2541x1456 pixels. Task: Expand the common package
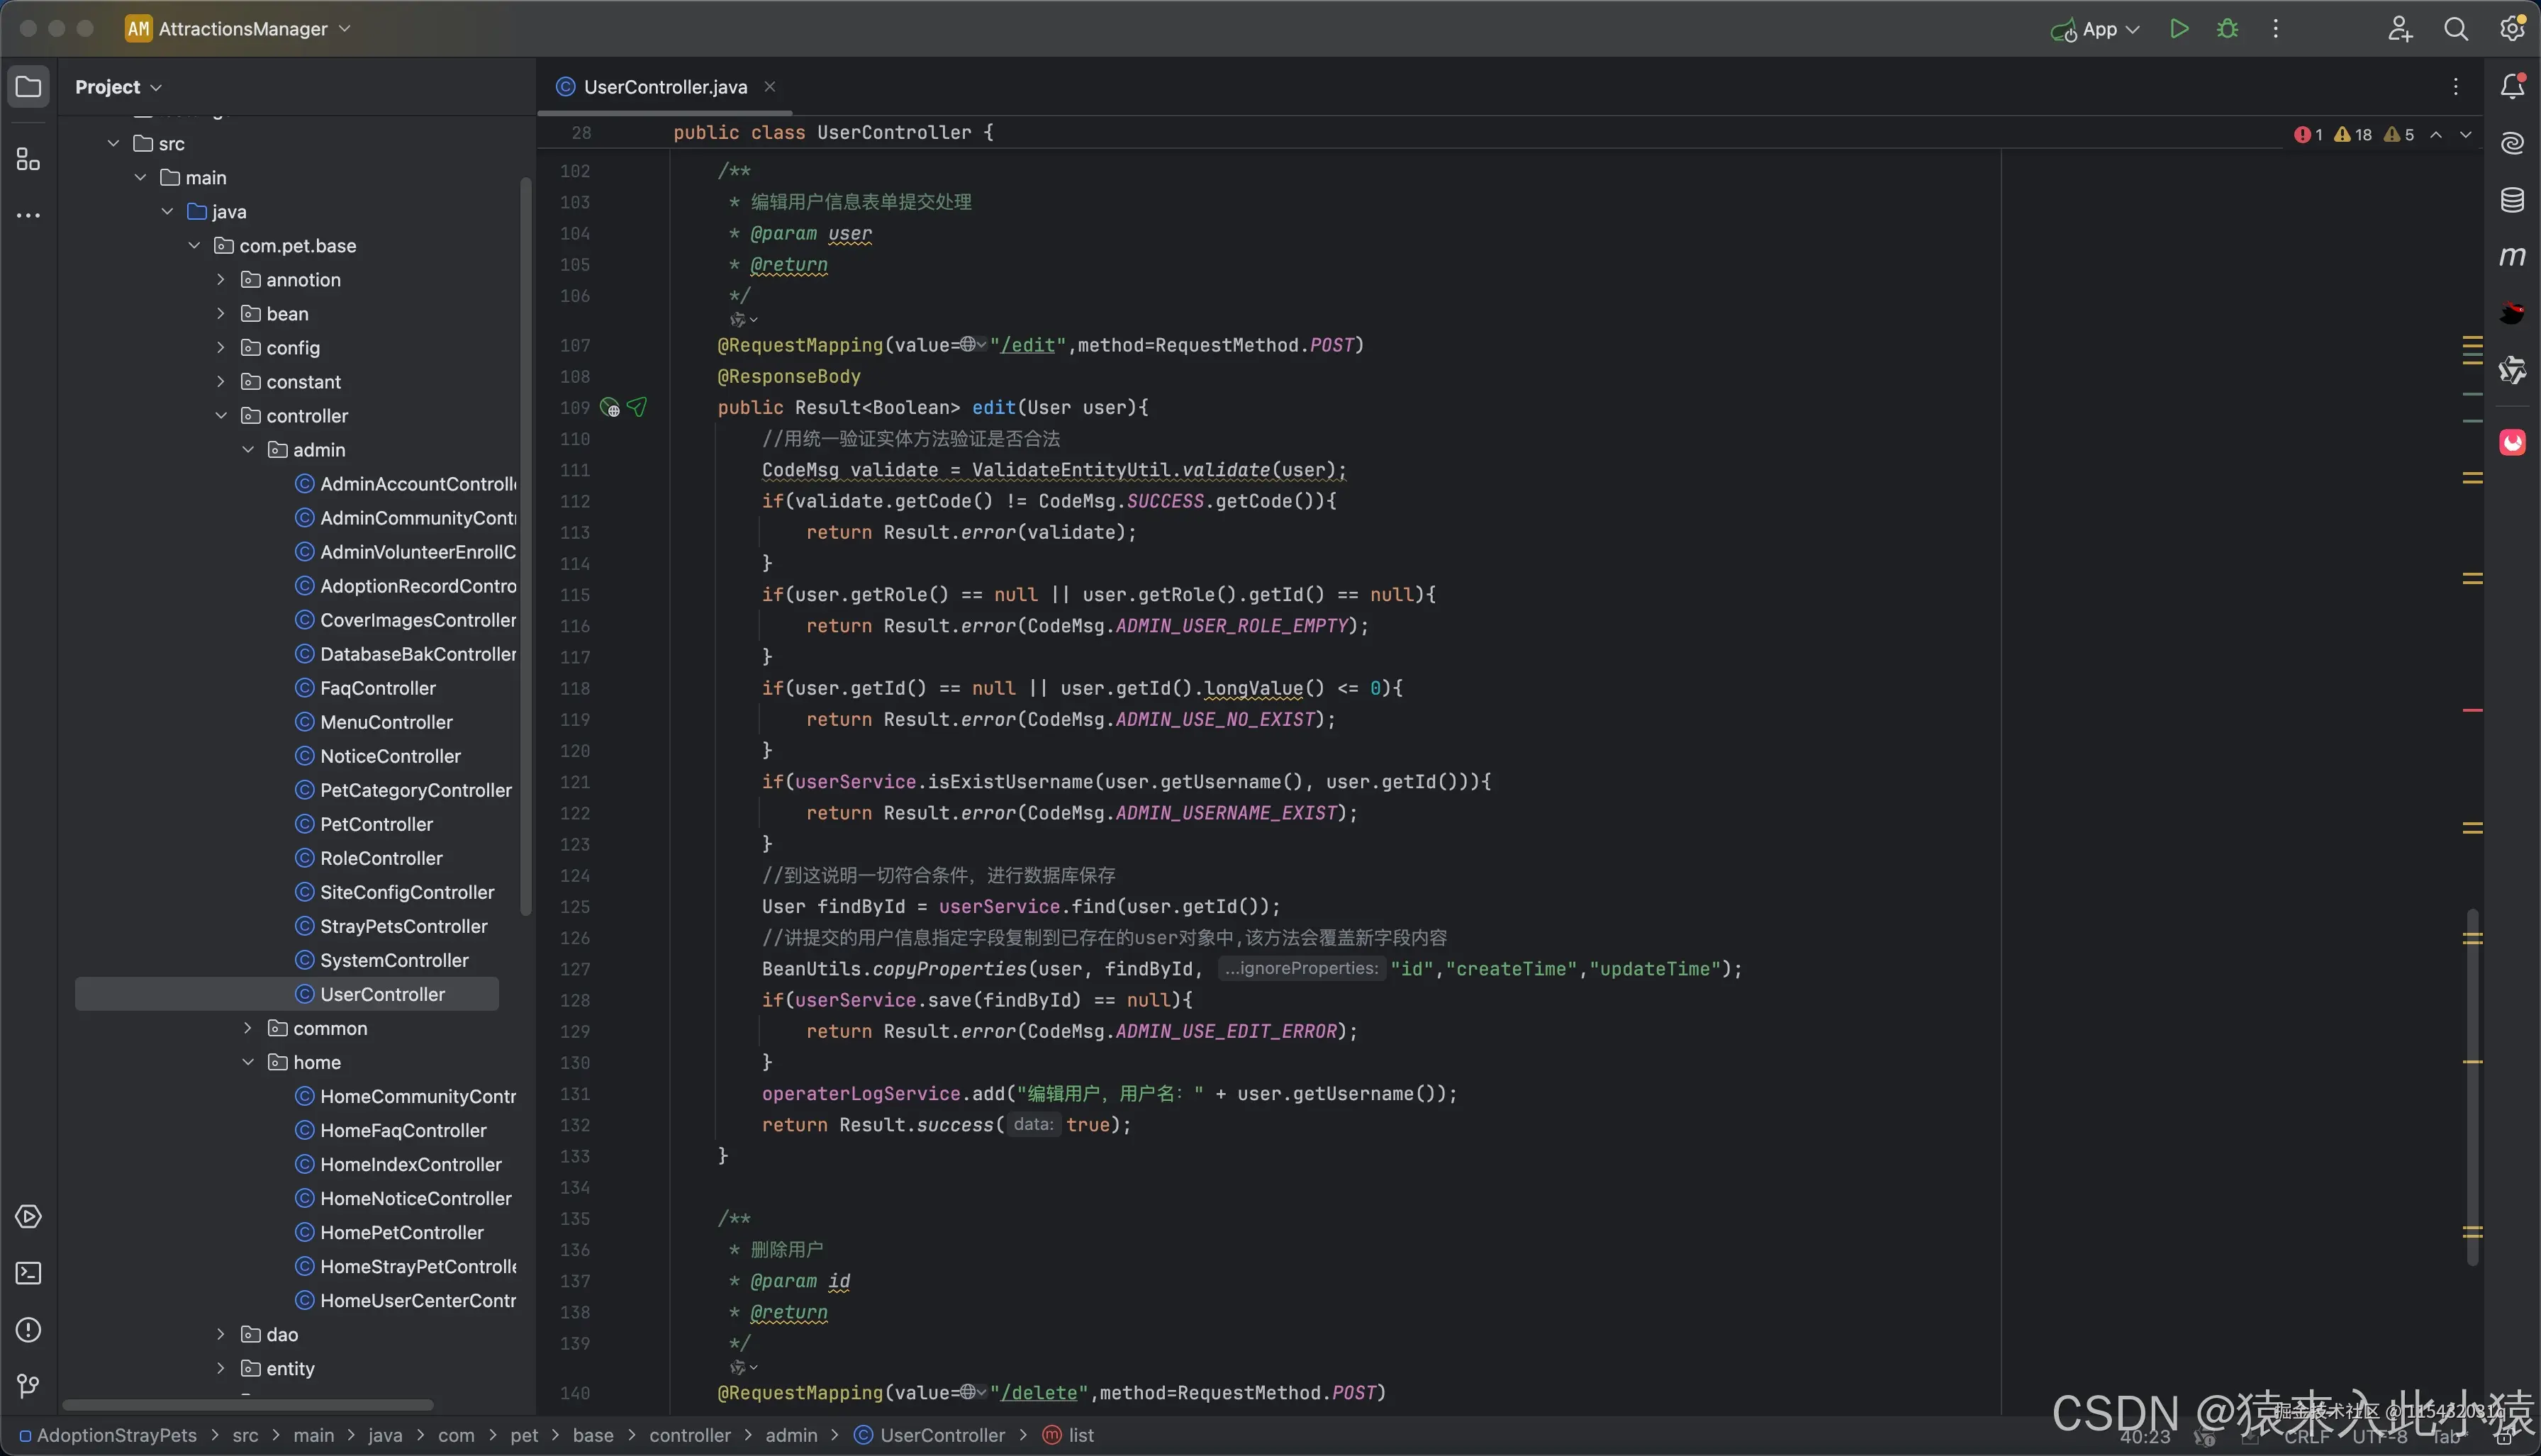pos(248,1028)
